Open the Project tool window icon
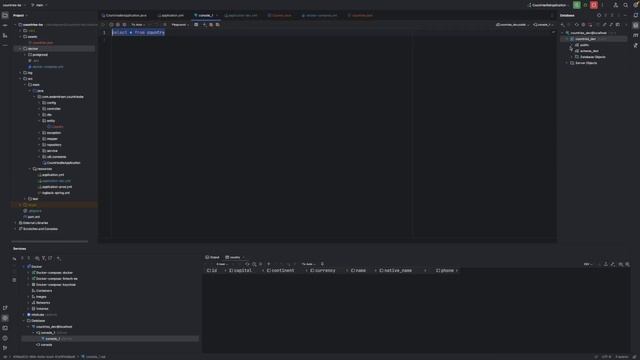 click(x=5, y=15)
